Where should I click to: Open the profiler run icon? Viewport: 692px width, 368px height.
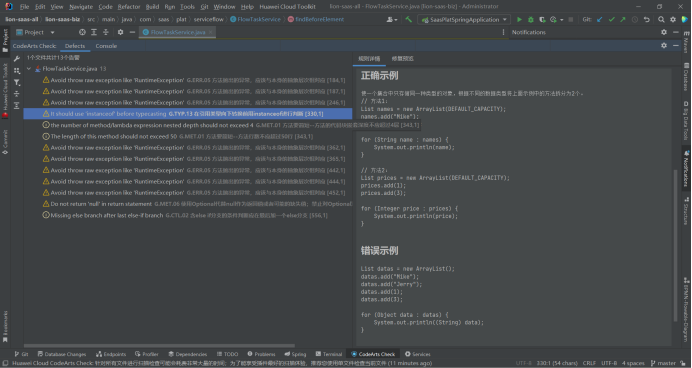point(553,19)
